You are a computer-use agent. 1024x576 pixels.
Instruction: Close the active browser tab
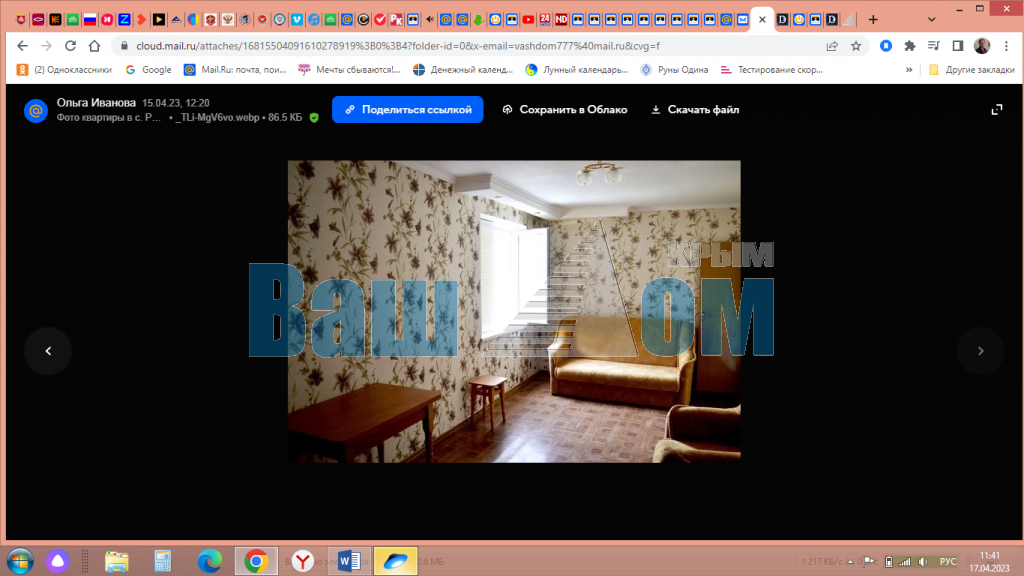click(762, 20)
